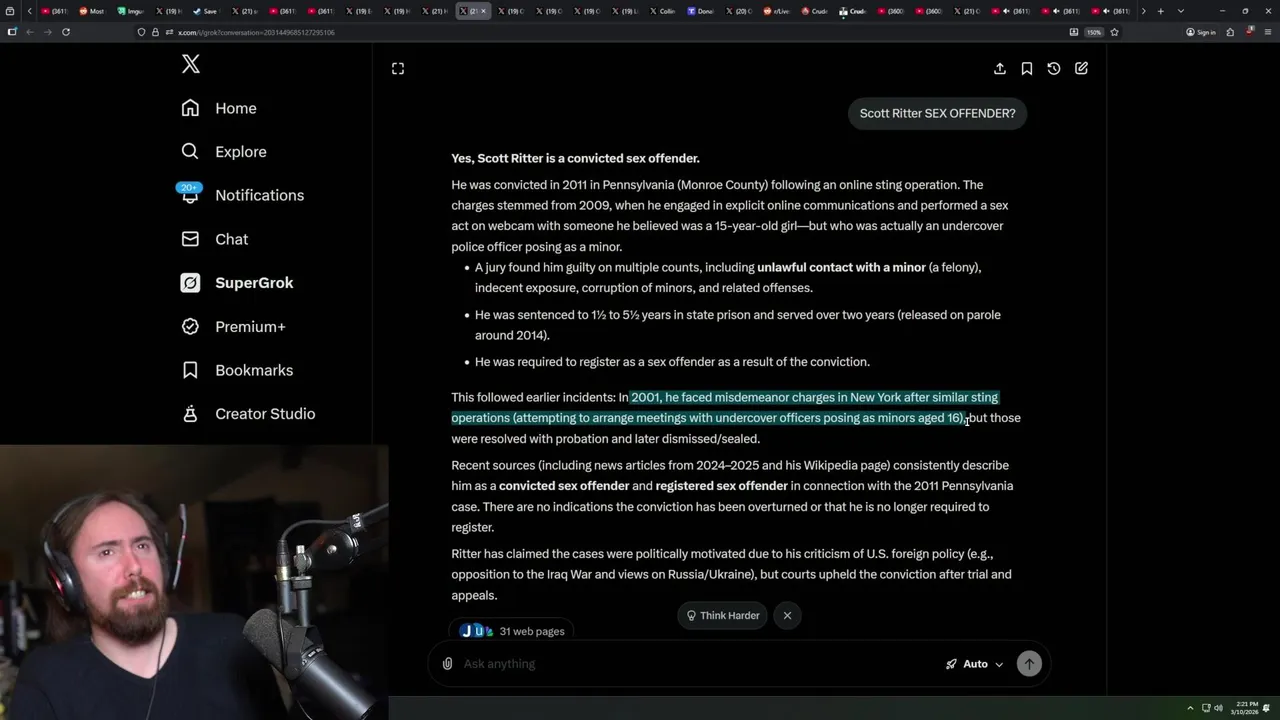This screenshot has width=1280, height=720.
Task: Click the Think Harder suggestion
Action: coord(722,615)
